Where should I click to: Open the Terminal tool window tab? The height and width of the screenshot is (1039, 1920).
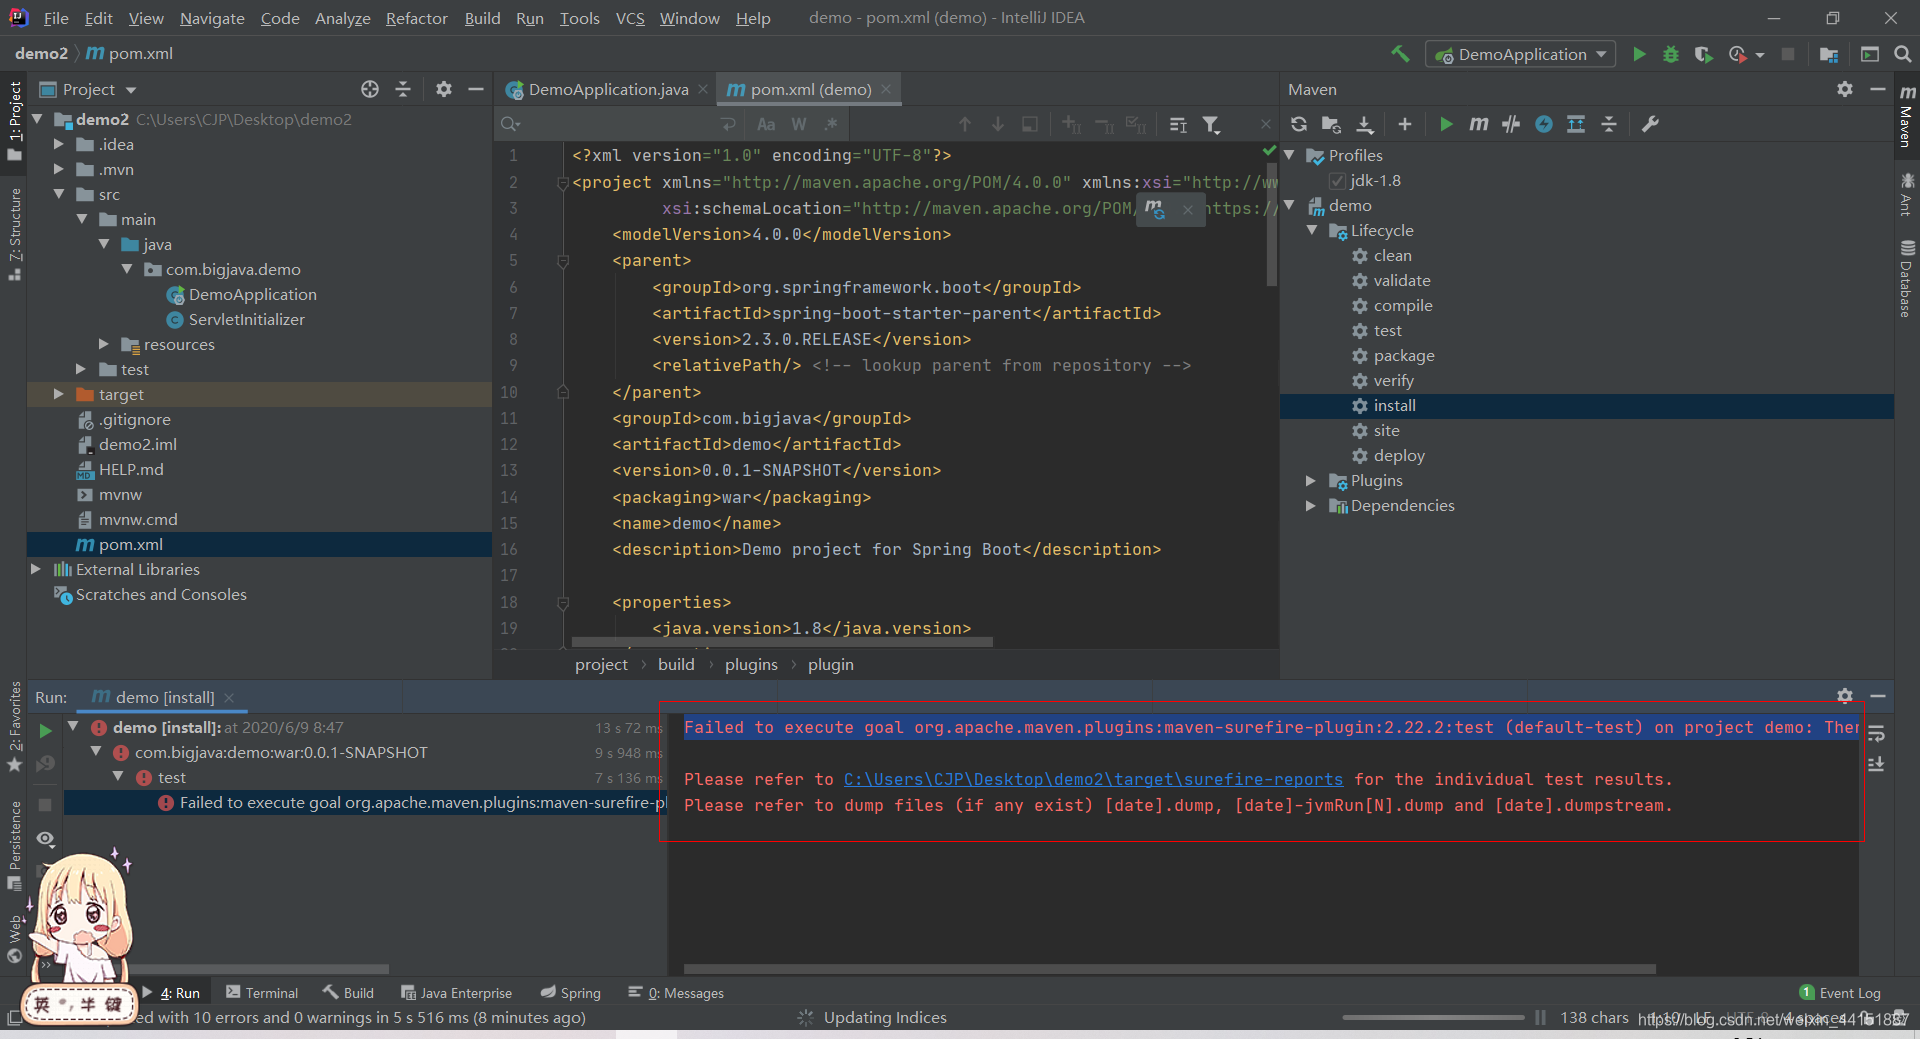(x=262, y=993)
